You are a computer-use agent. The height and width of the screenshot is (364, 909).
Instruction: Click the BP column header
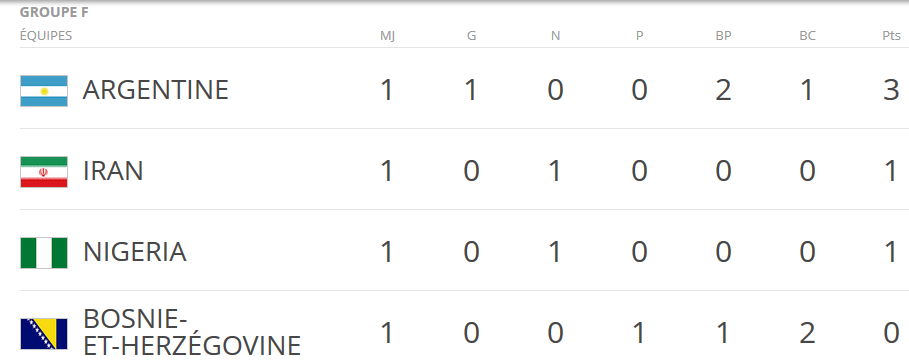click(723, 36)
